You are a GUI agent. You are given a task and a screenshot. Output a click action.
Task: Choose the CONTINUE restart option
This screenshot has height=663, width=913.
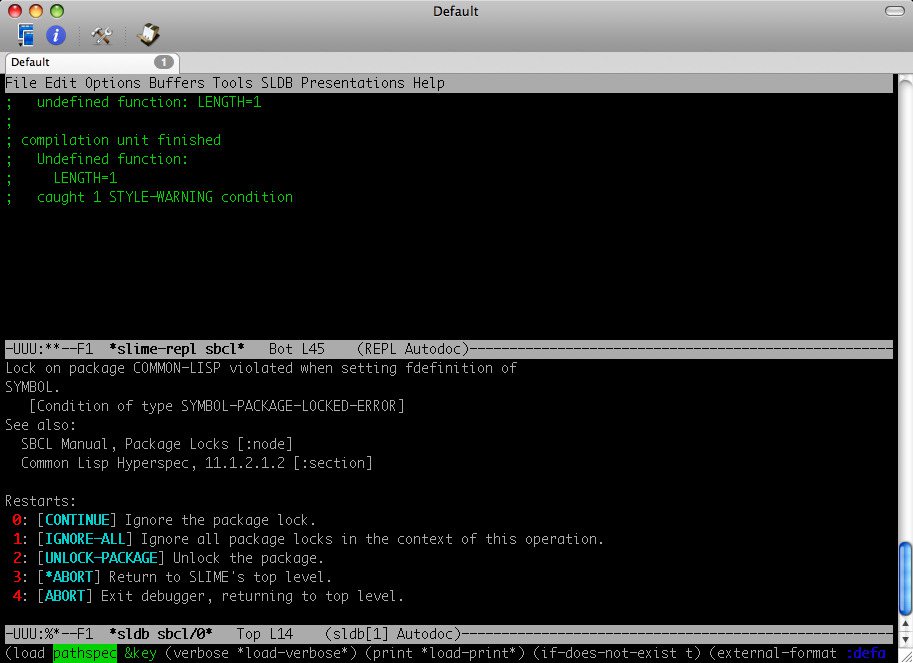[77, 520]
